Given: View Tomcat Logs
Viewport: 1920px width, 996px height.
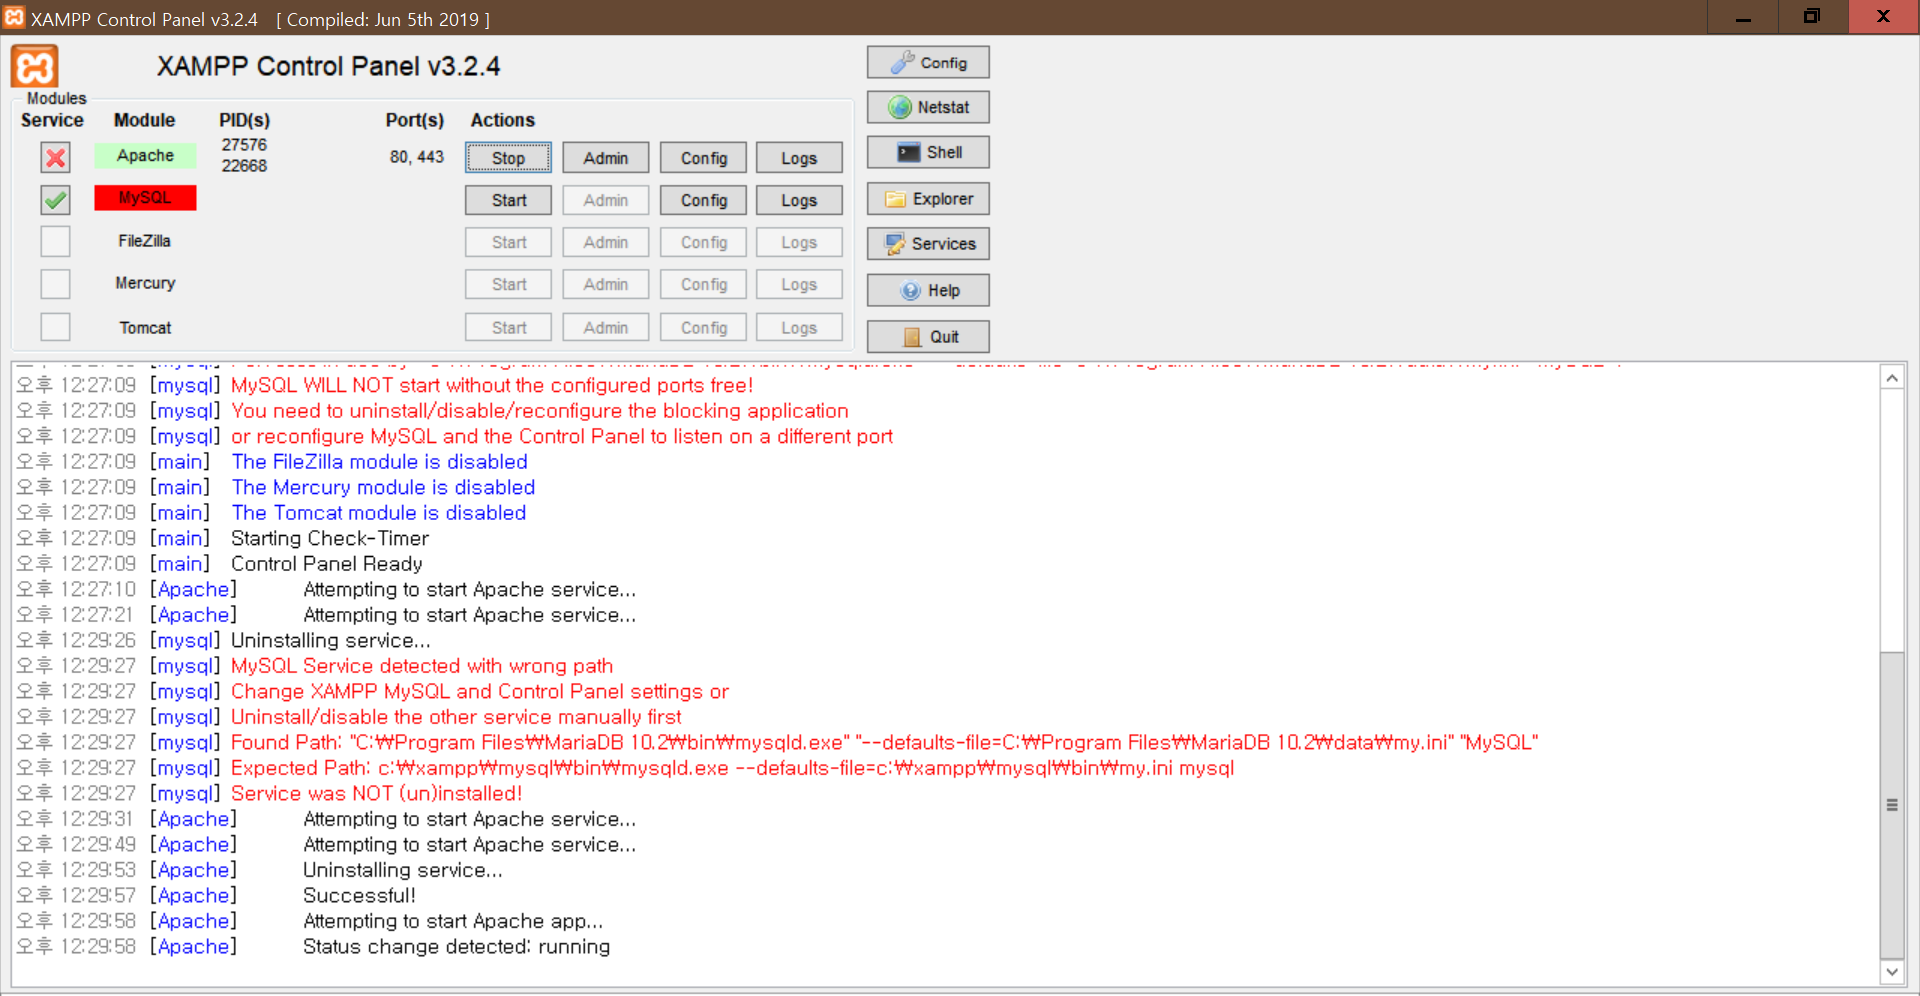Looking at the screenshot, I should (x=799, y=327).
